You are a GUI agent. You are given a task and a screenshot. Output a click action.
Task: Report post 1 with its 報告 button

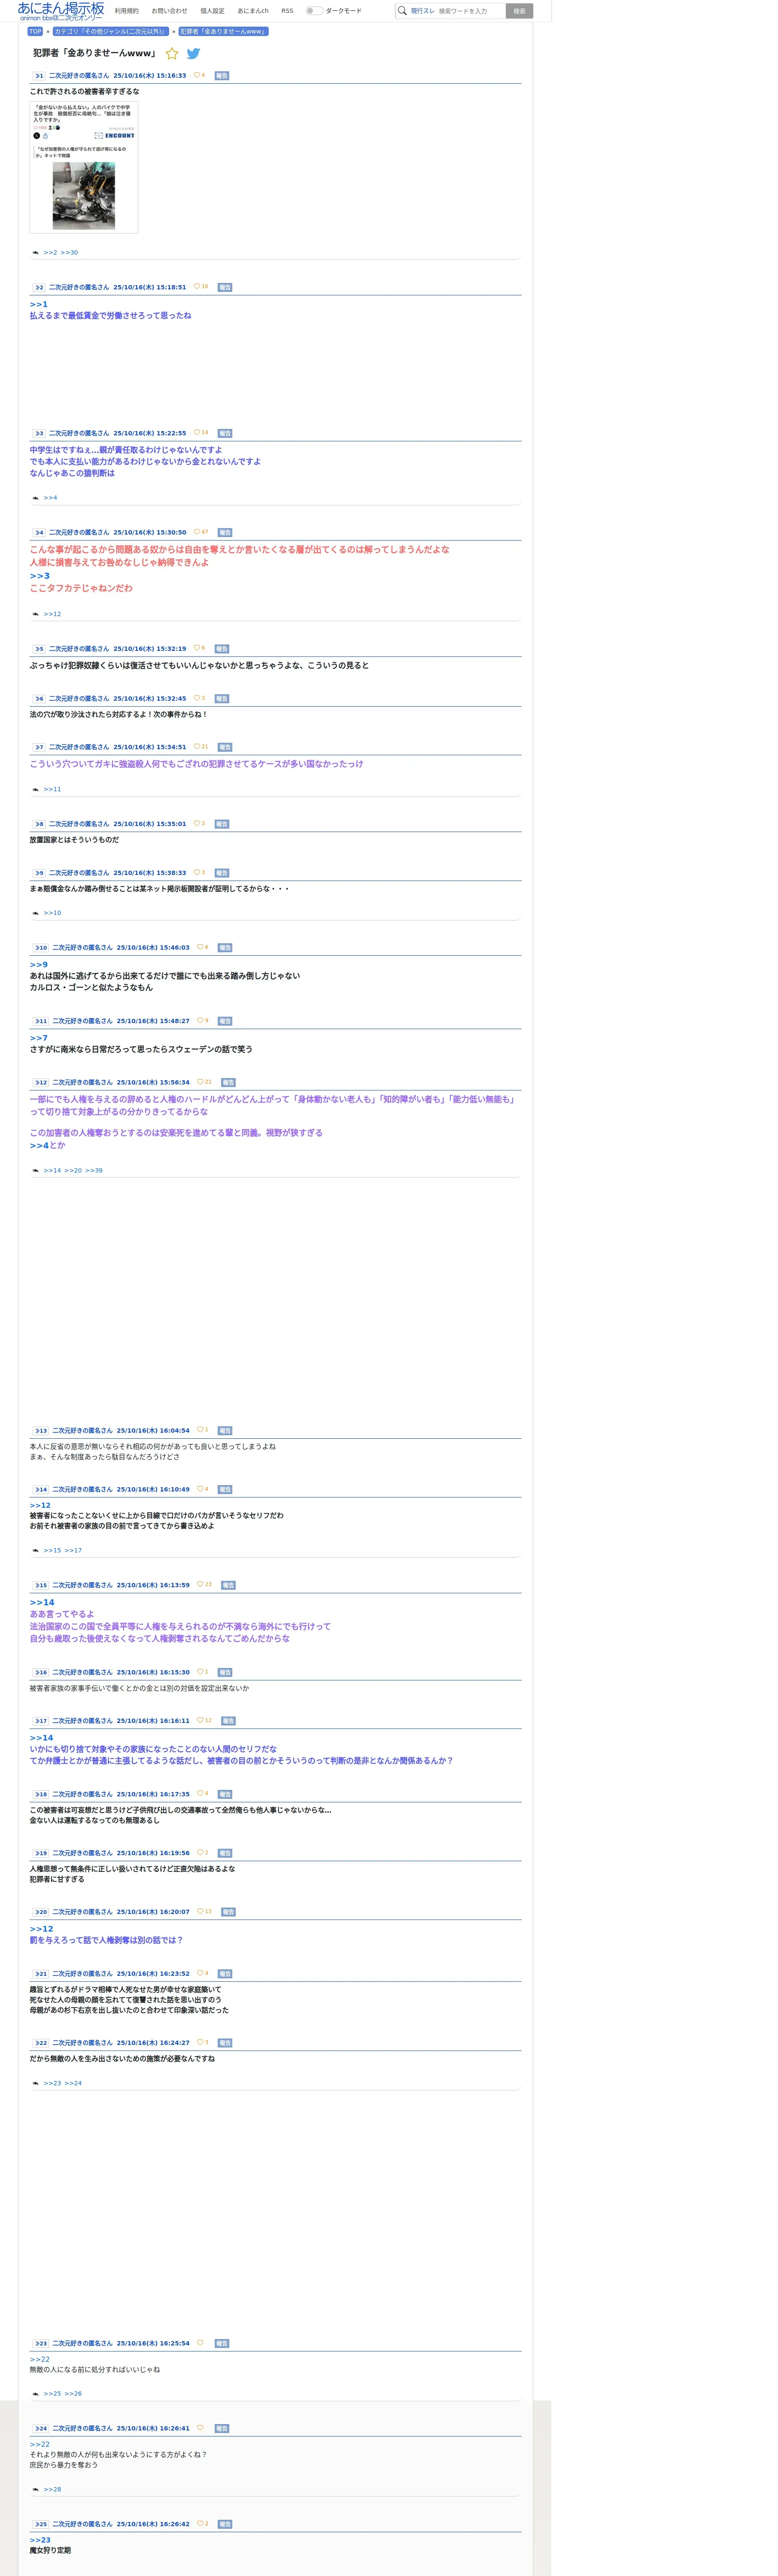222,76
